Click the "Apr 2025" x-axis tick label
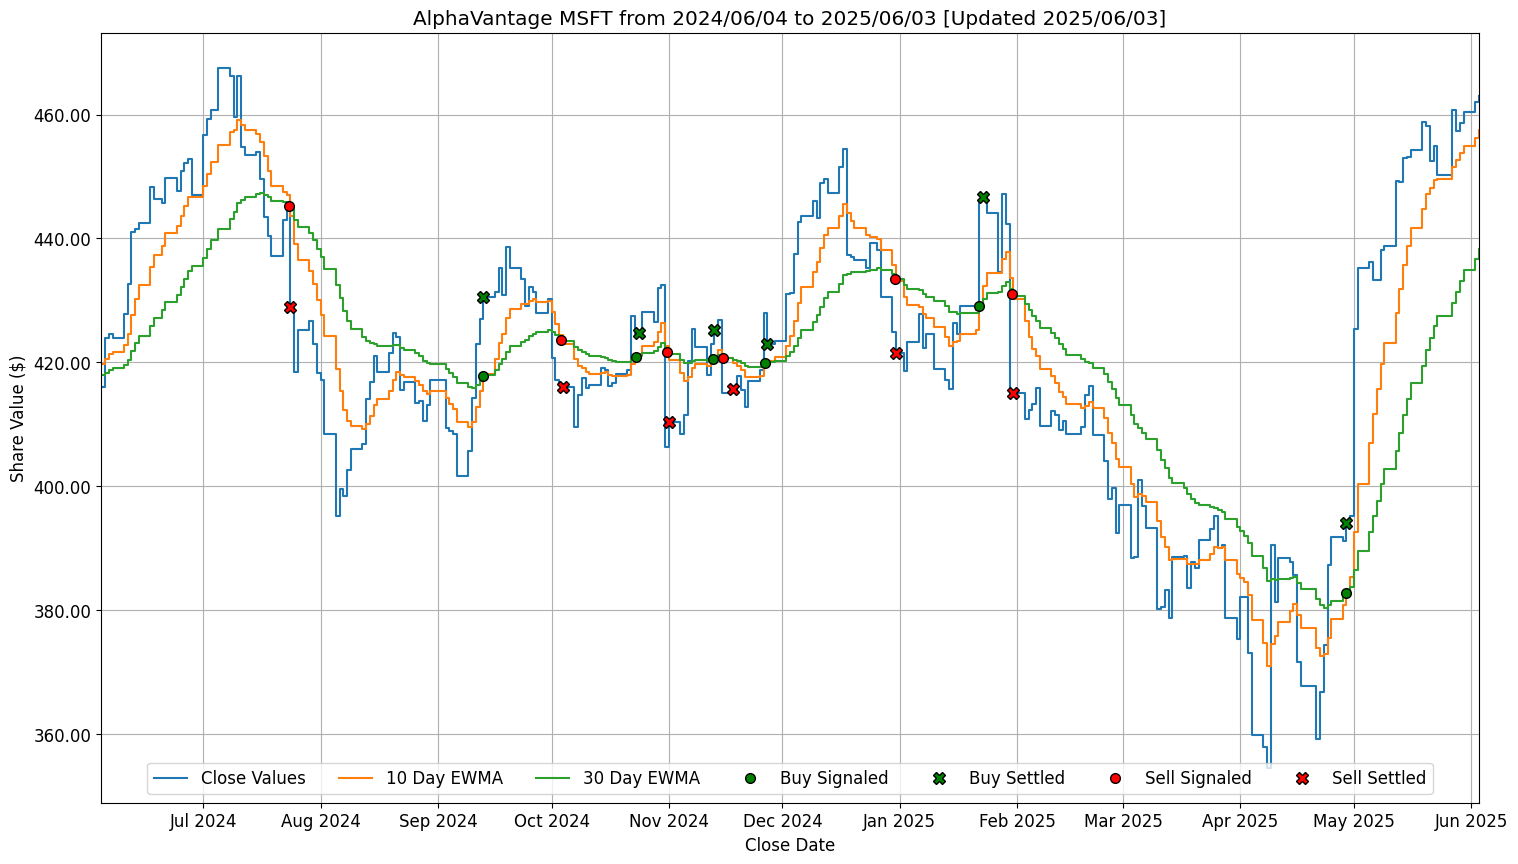 [1240, 821]
